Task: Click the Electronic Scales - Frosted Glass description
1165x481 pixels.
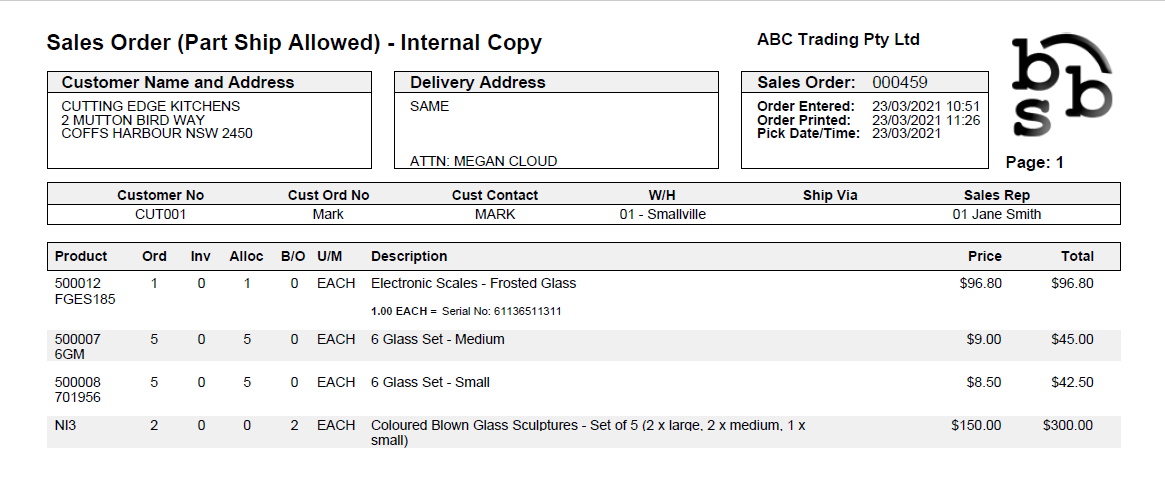Action: [473, 283]
